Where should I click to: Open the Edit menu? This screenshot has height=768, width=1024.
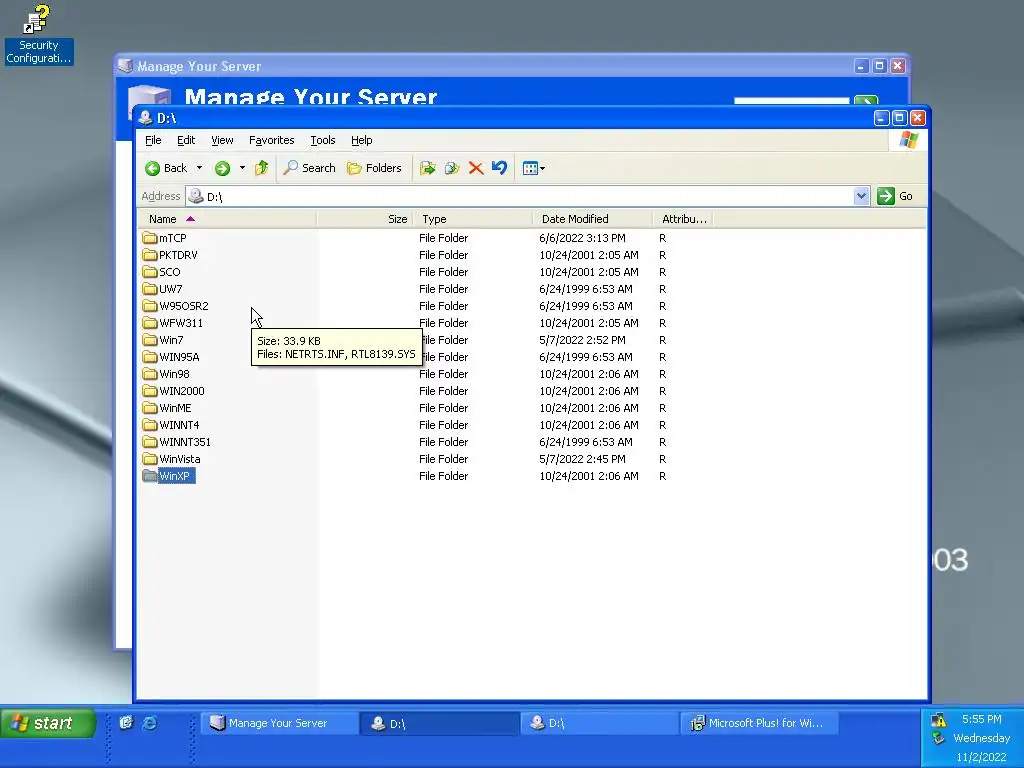[x=186, y=140]
